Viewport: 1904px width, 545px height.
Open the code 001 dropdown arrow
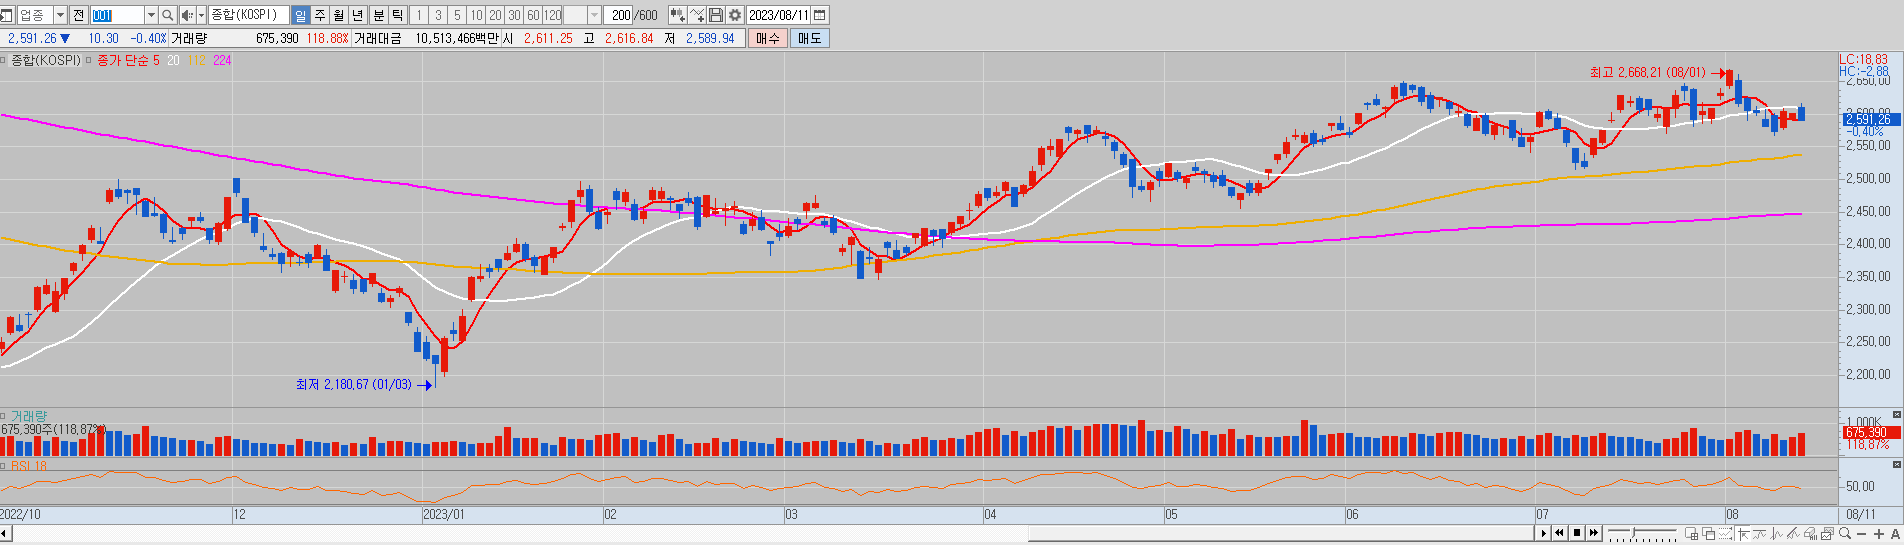coord(151,15)
